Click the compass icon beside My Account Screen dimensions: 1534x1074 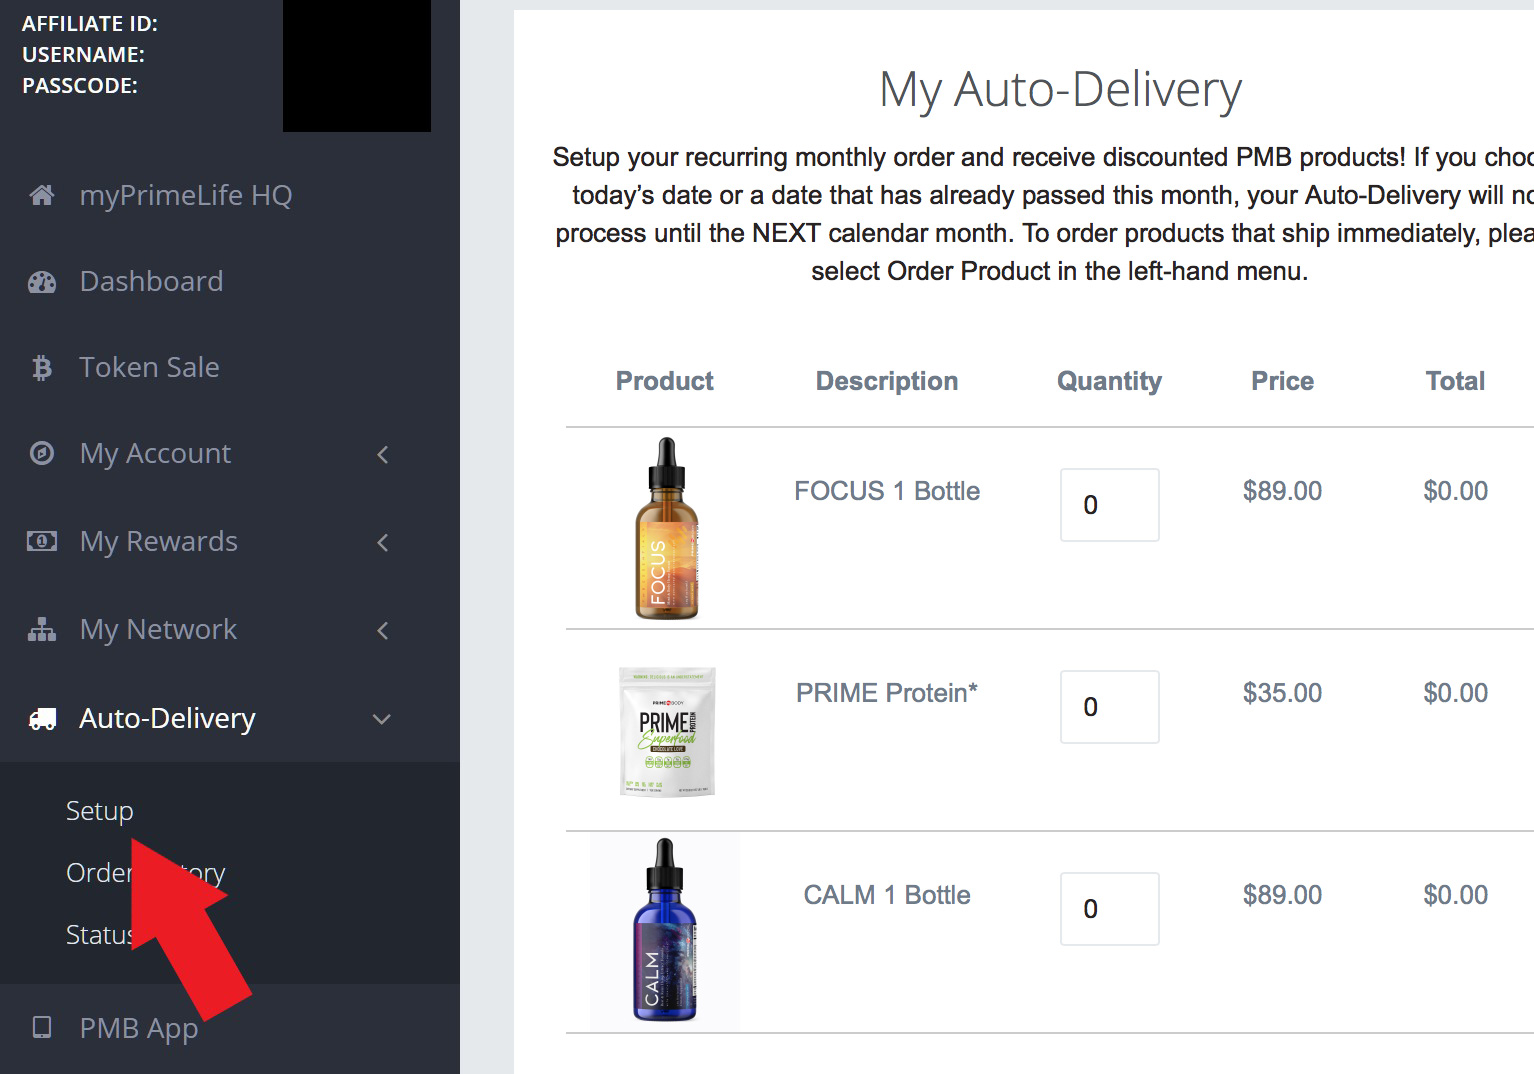click(x=42, y=453)
